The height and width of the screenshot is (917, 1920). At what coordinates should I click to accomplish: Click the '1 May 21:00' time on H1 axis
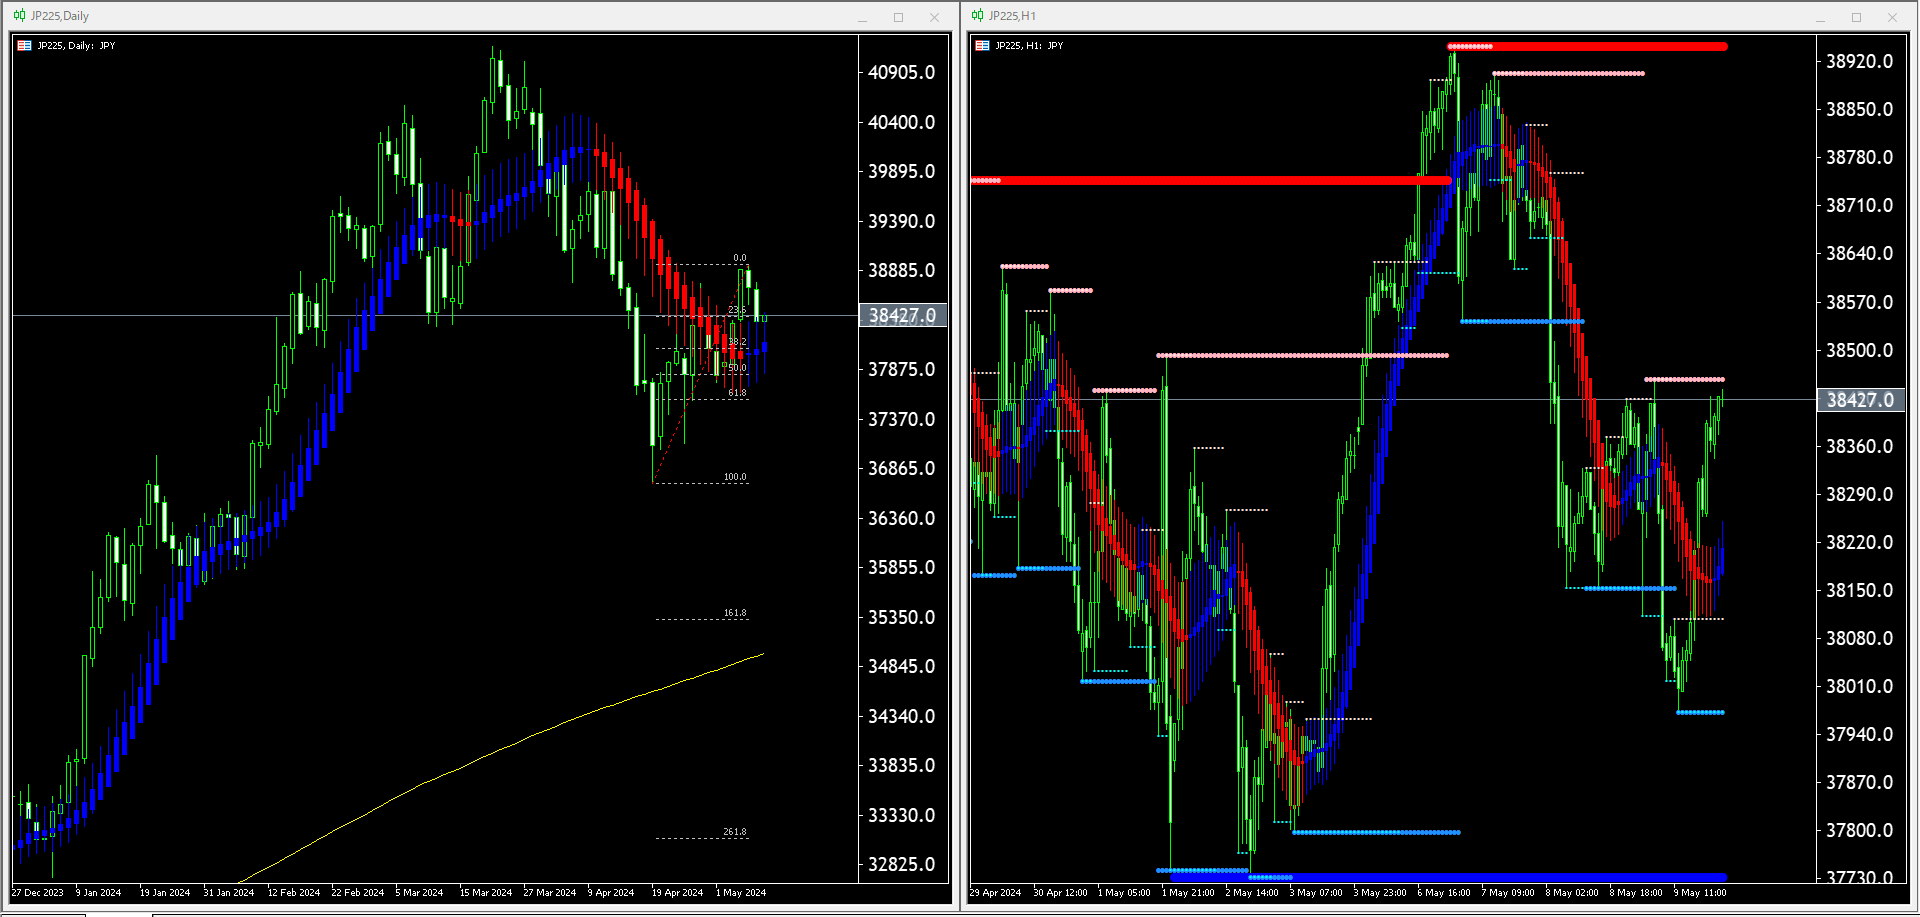[1188, 893]
